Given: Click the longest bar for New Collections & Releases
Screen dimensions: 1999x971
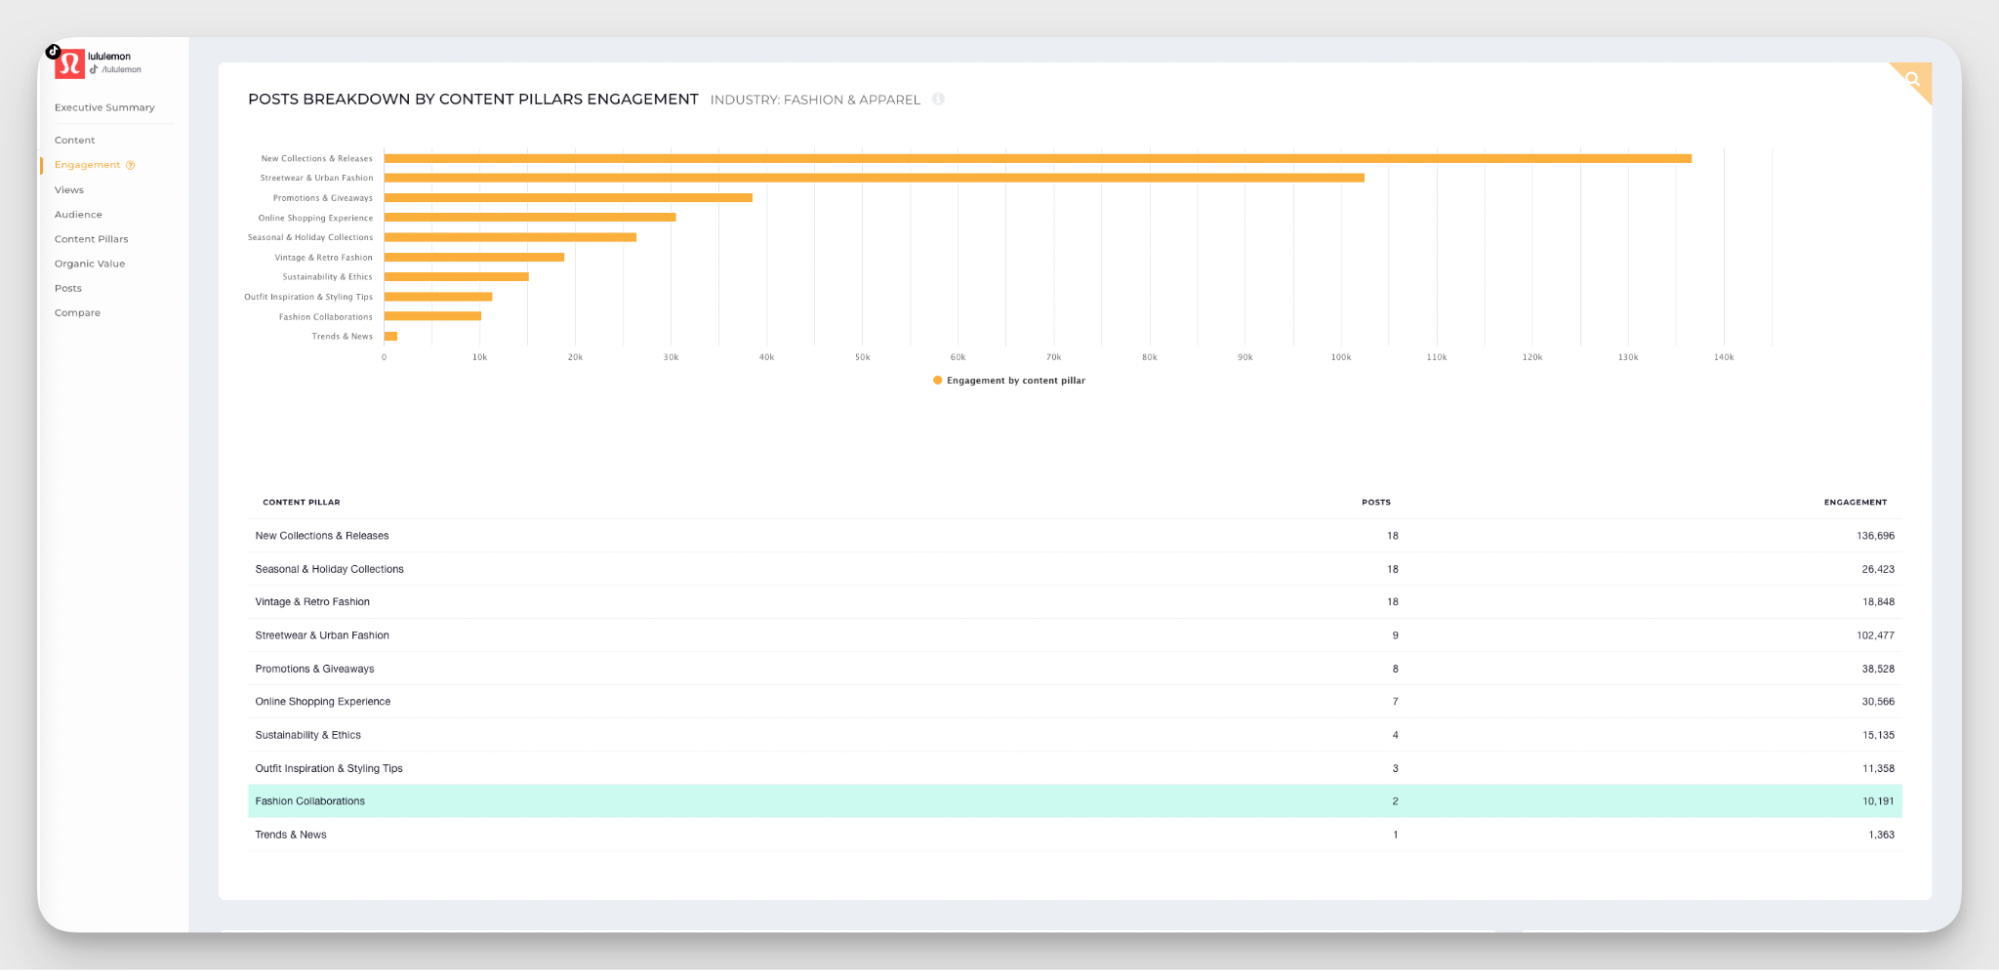Looking at the screenshot, I should pos(1030,157).
